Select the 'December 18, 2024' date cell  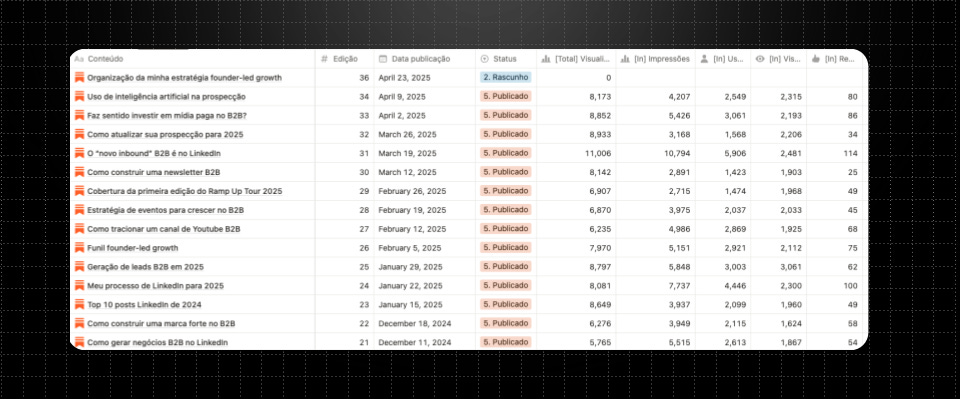[x=424, y=323]
